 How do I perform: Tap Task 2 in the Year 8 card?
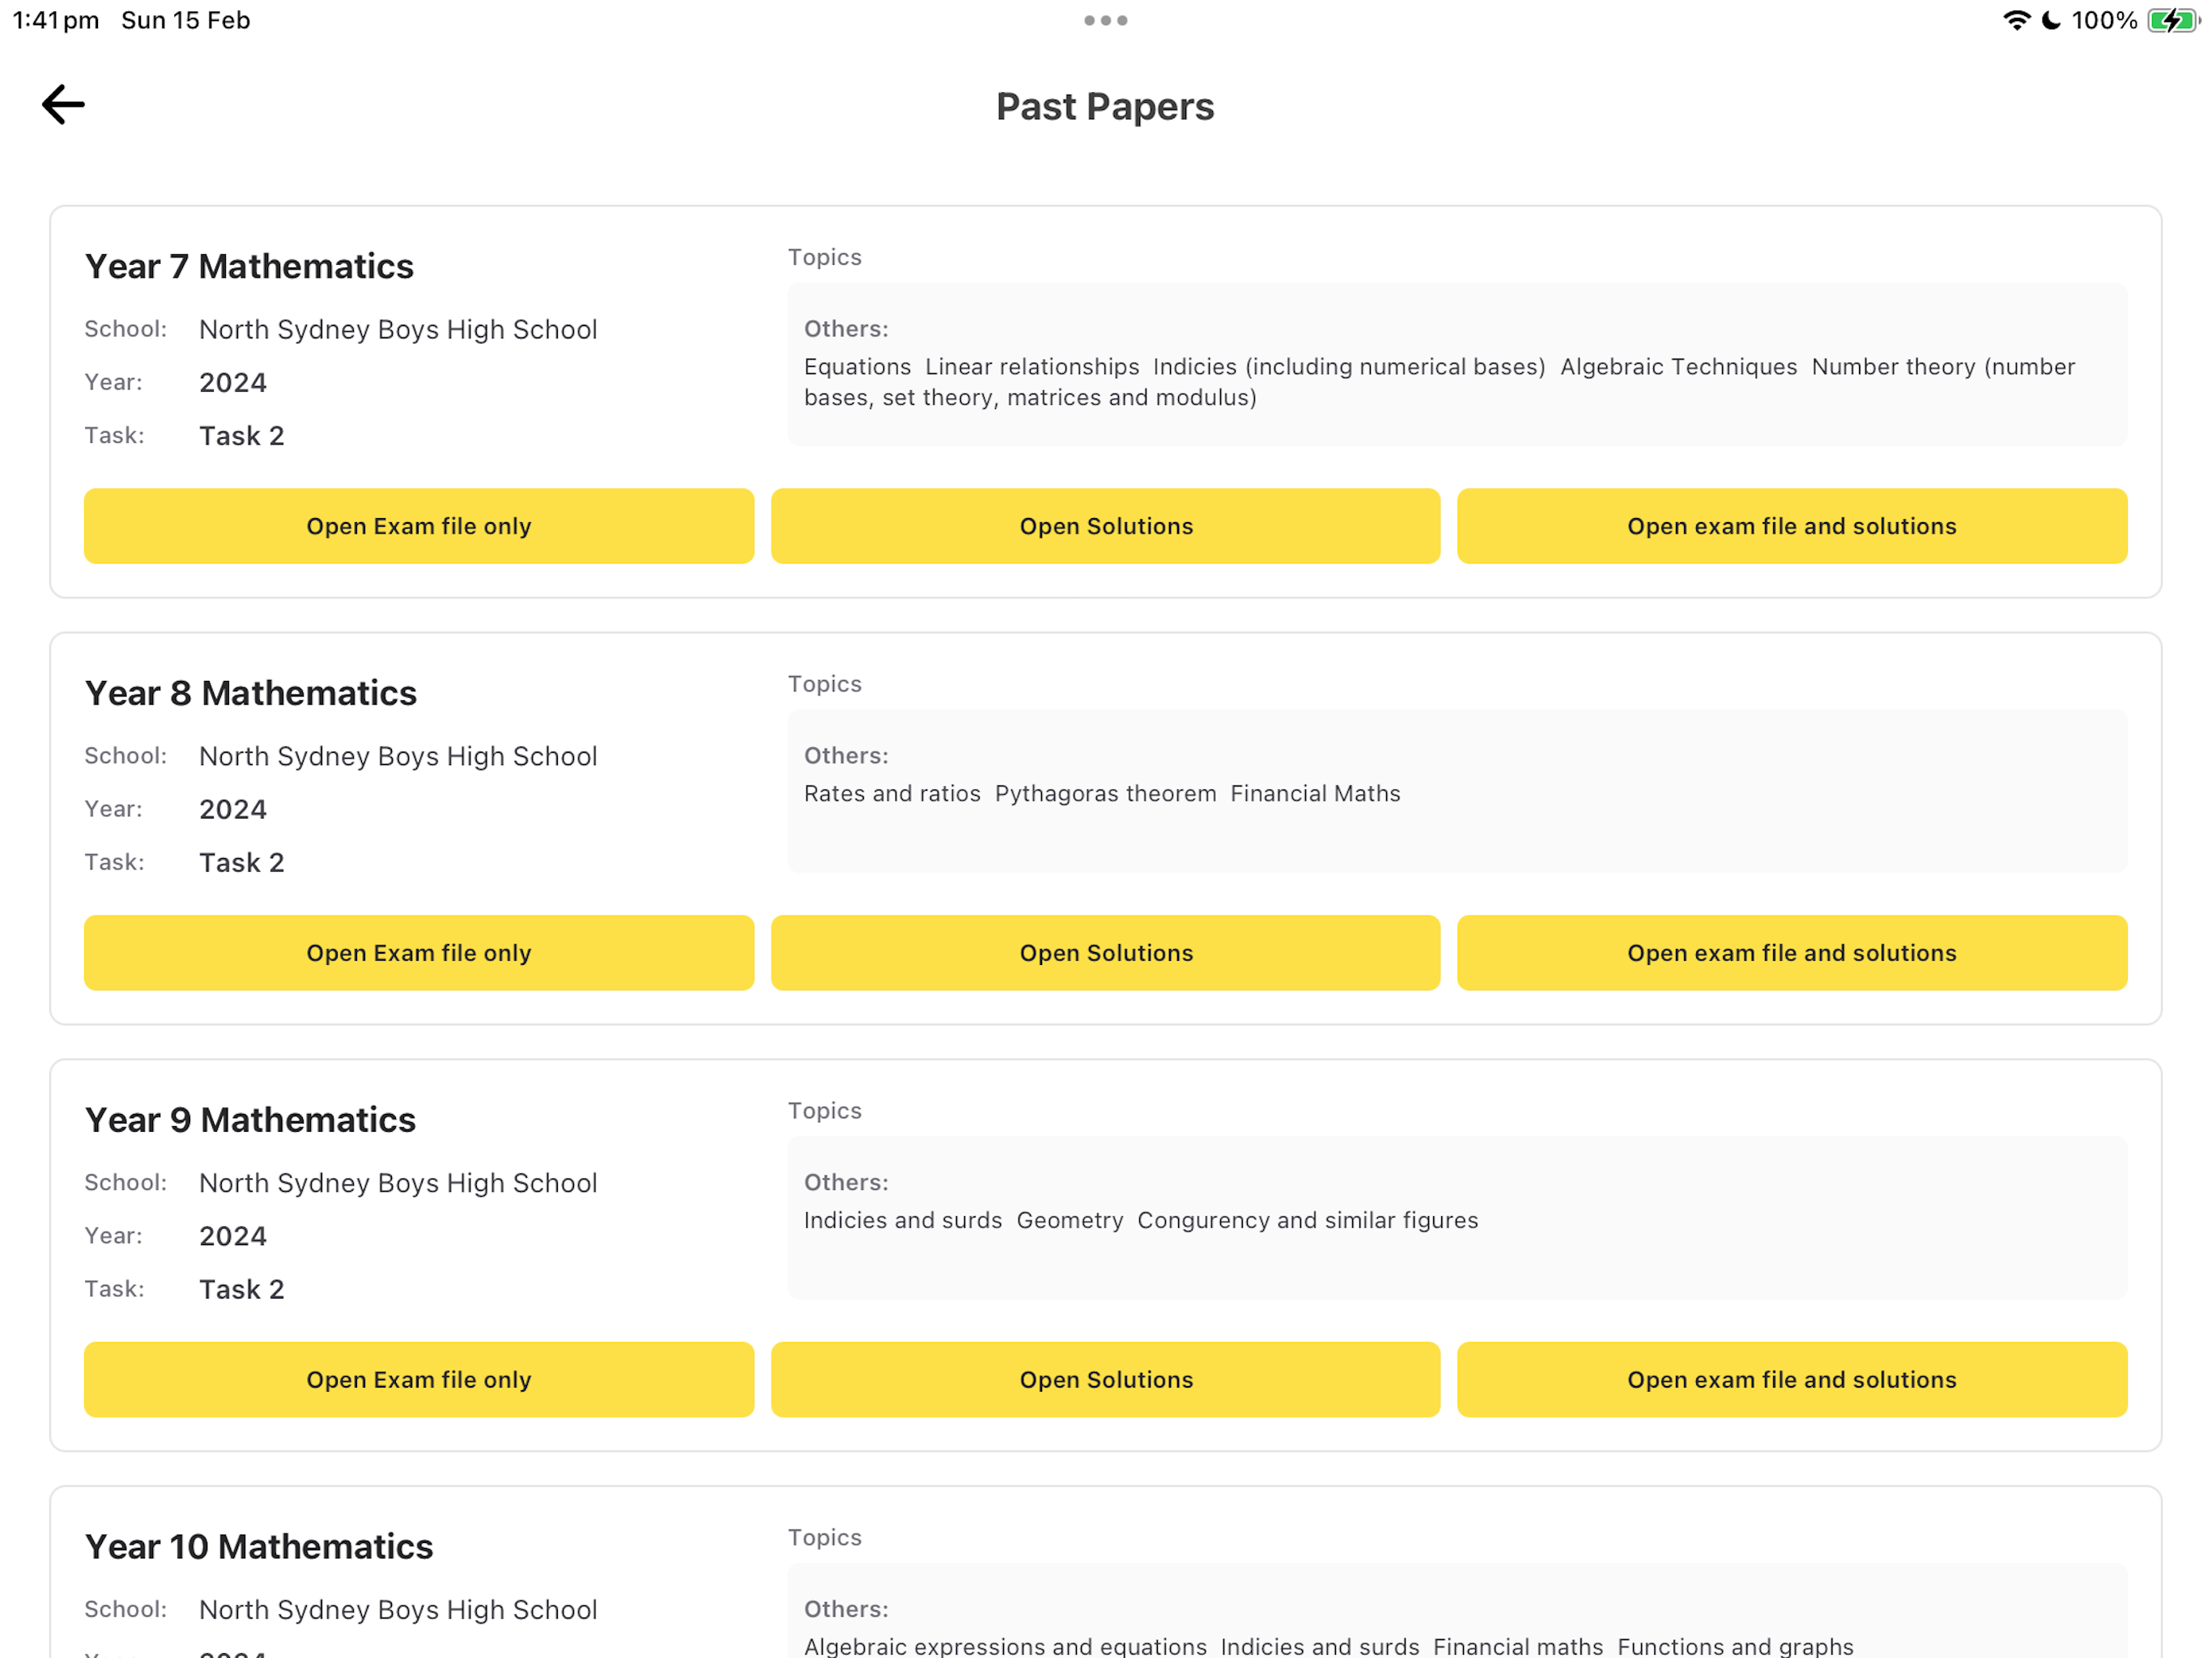coord(242,863)
